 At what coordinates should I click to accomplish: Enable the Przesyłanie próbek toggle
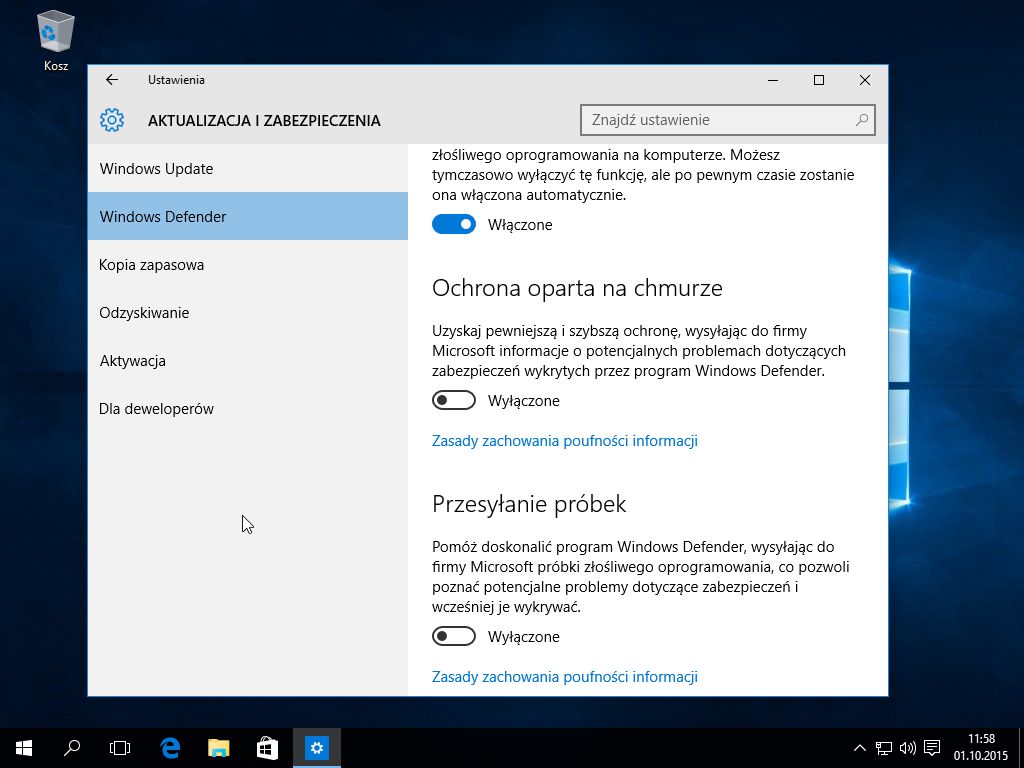pos(454,636)
